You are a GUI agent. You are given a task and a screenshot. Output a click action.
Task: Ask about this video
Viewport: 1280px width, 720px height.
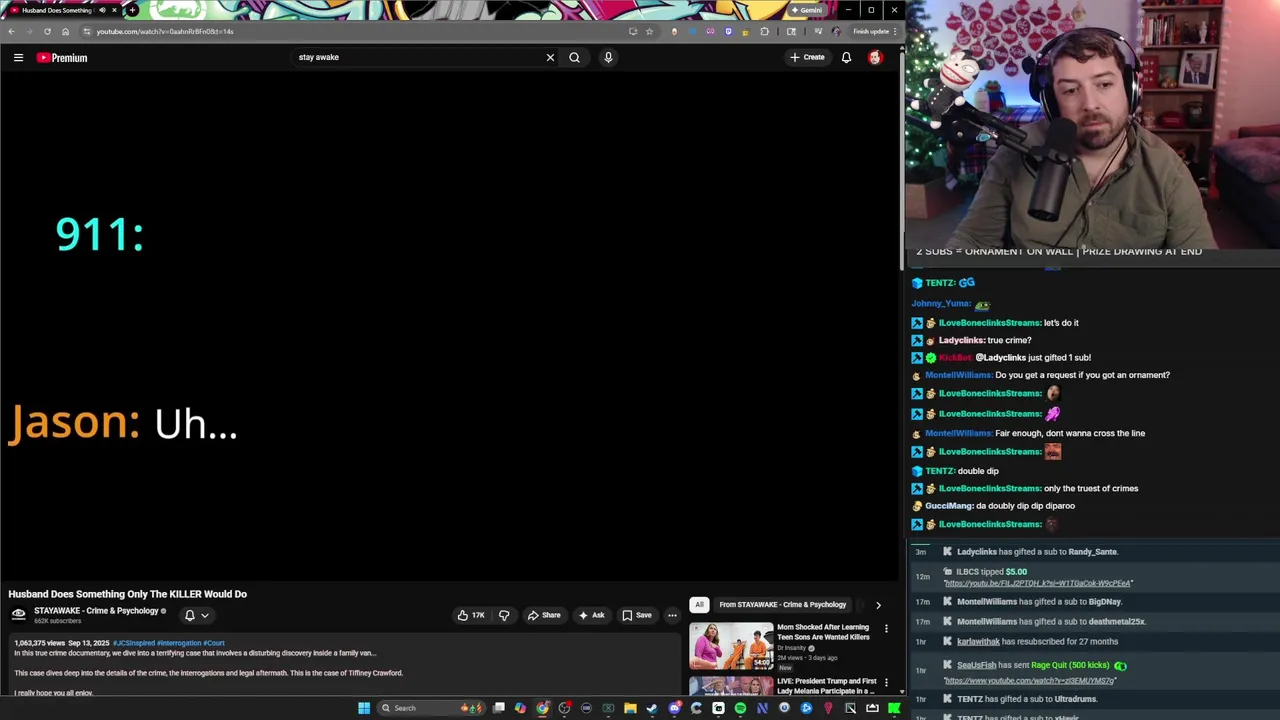(591, 615)
